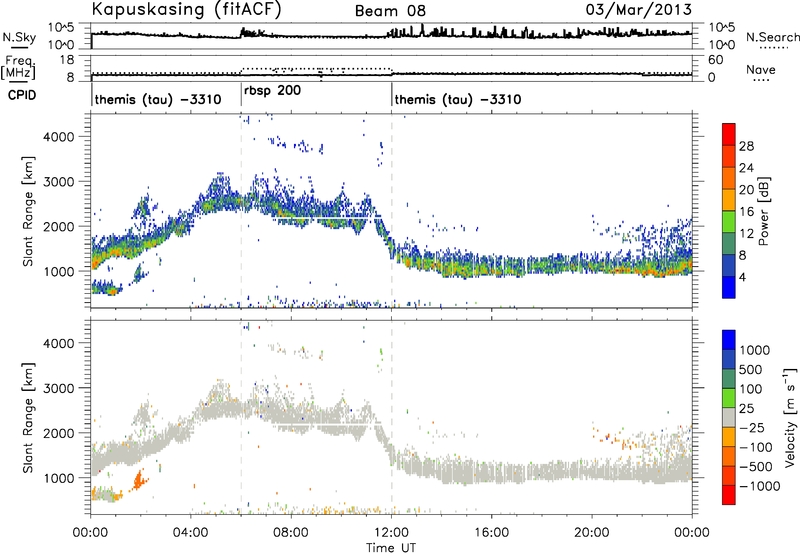Click the '16:00' time axis tick label
The image size is (800, 554).
(x=491, y=533)
